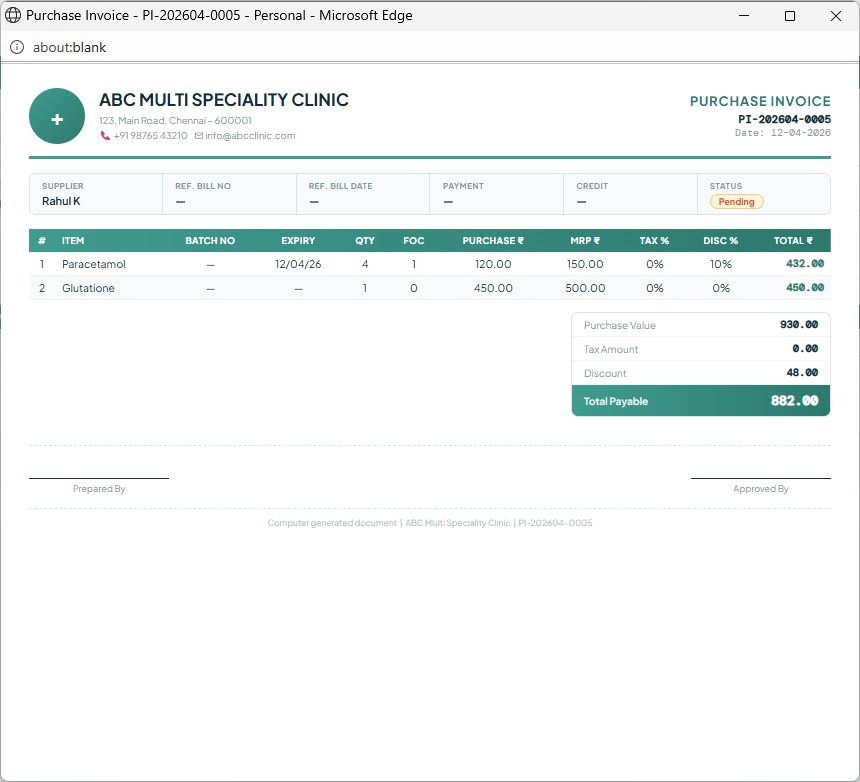This screenshot has width=860, height=782.
Task: Click the QTY column header
Action: pos(365,241)
